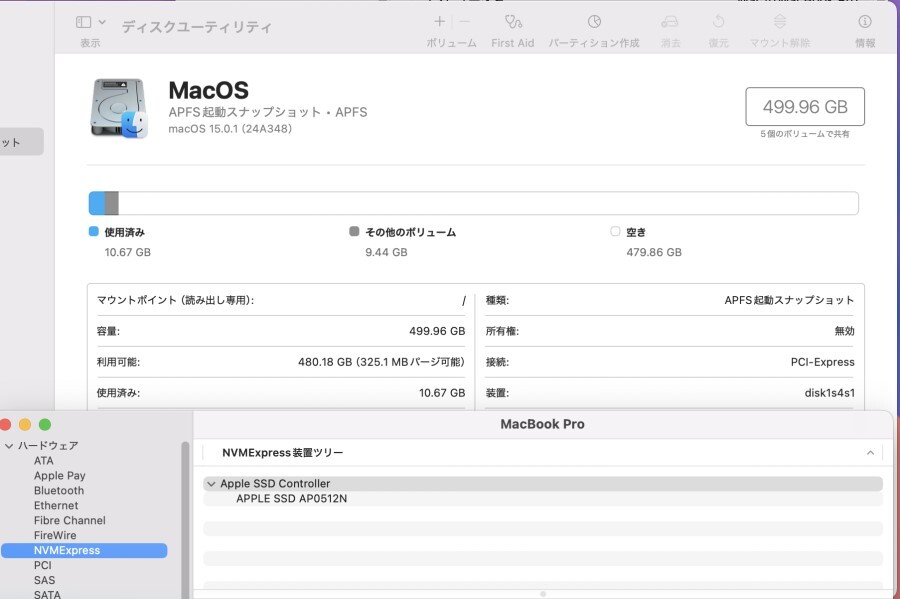Select the APPLE SSD AP0512N row
The height and width of the screenshot is (599, 900).
[x=543, y=499]
